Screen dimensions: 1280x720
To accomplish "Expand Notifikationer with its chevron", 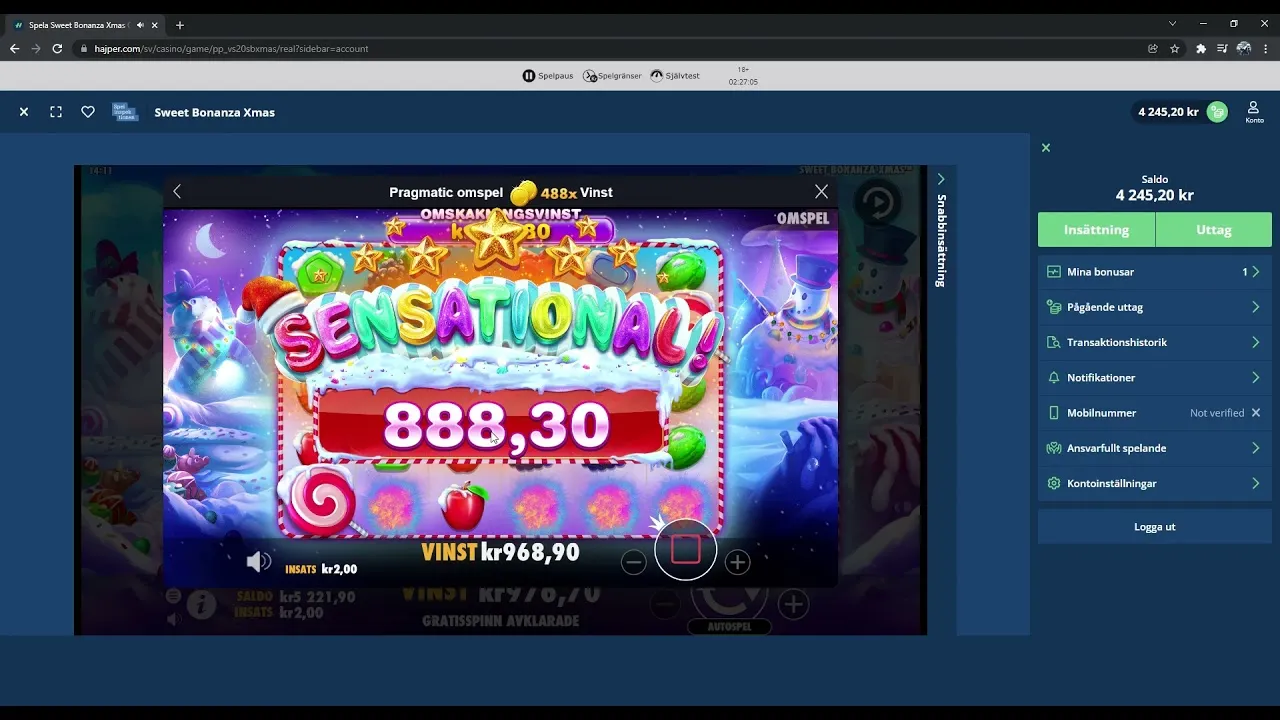I will pos(1255,378).
